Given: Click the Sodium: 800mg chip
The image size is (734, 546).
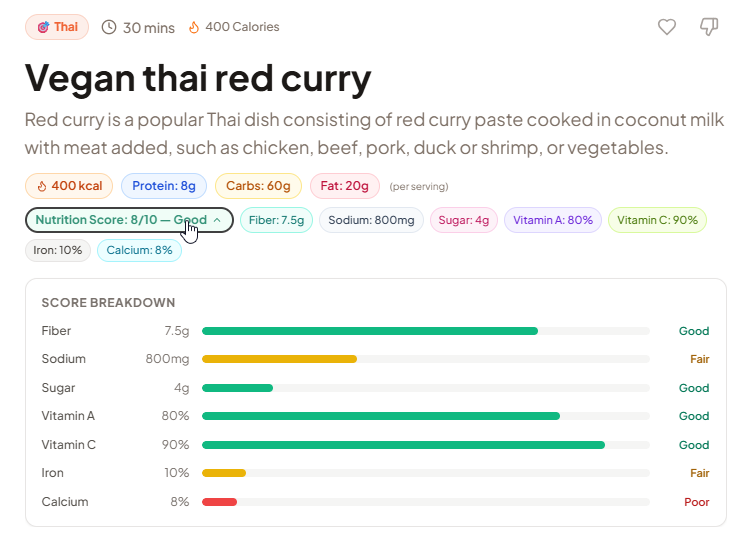Looking at the screenshot, I should click(372, 220).
